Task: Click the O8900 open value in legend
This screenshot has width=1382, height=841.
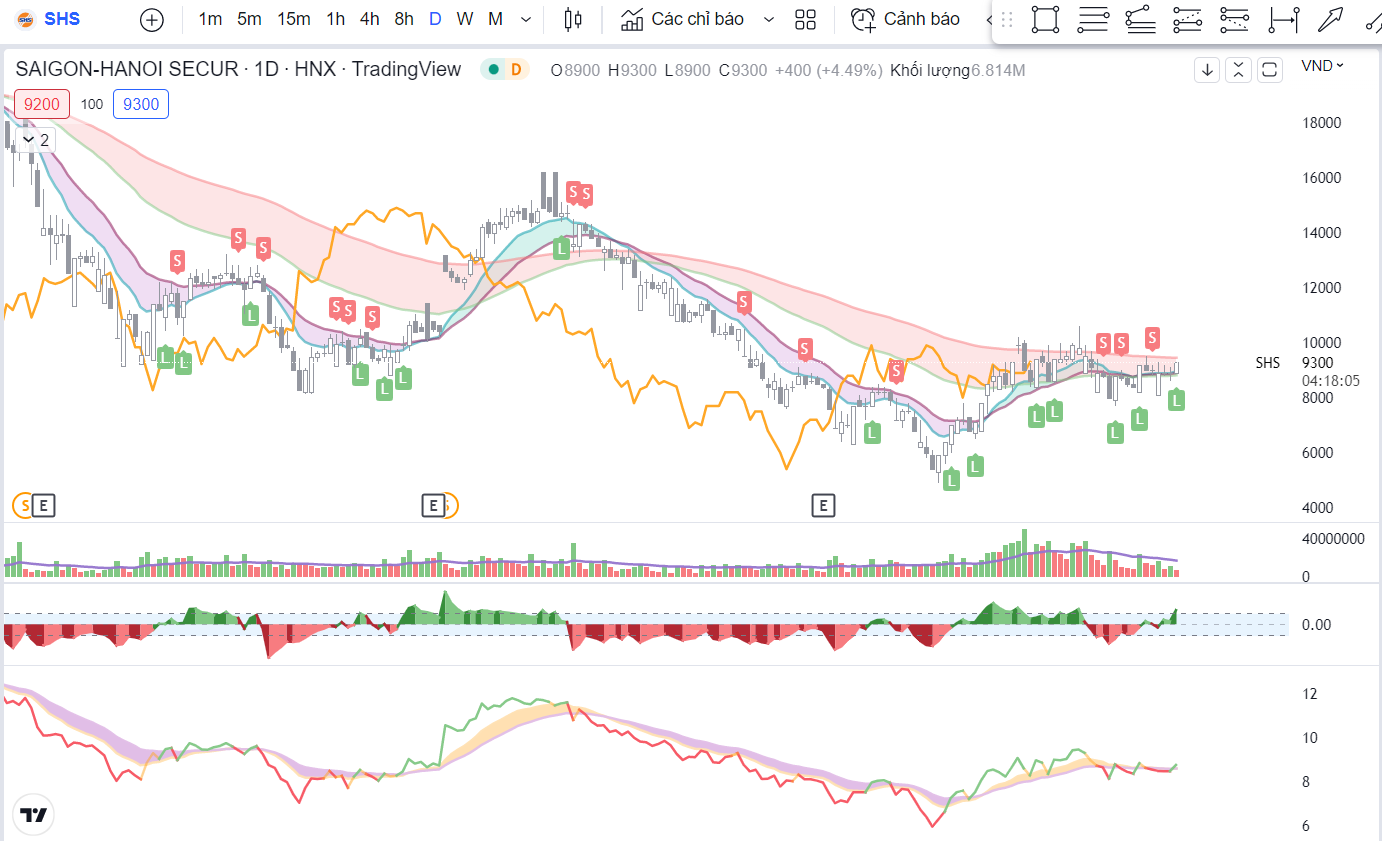Action: coord(576,70)
